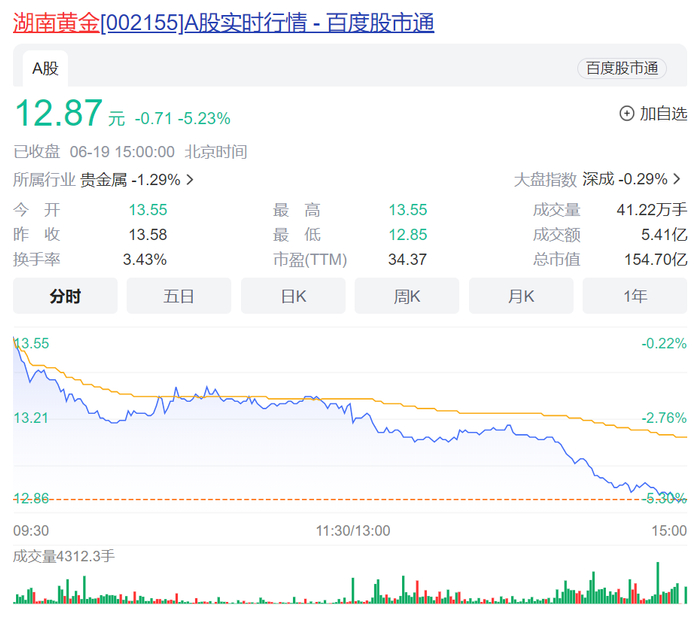Click the -2.76% chart axis label

664,418
